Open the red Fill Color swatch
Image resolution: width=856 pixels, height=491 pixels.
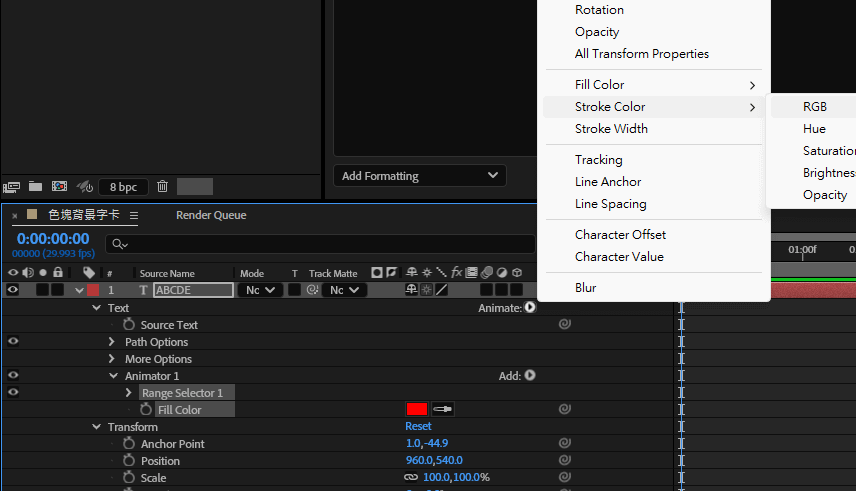click(x=416, y=409)
